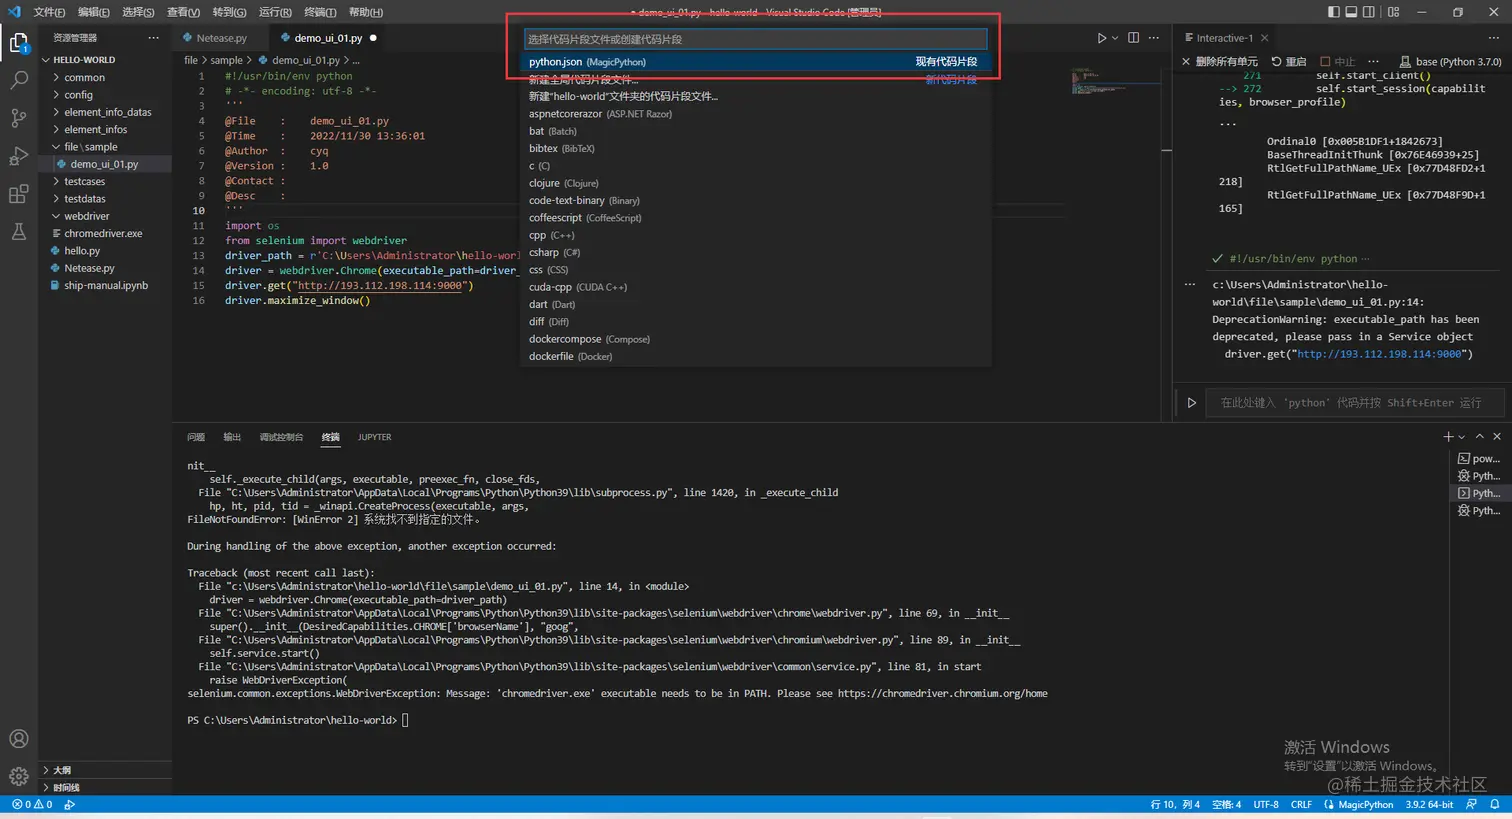This screenshot has height=819, width=1512.
Task: Customize layout icon in title bar
Action: click(1393, 12)
